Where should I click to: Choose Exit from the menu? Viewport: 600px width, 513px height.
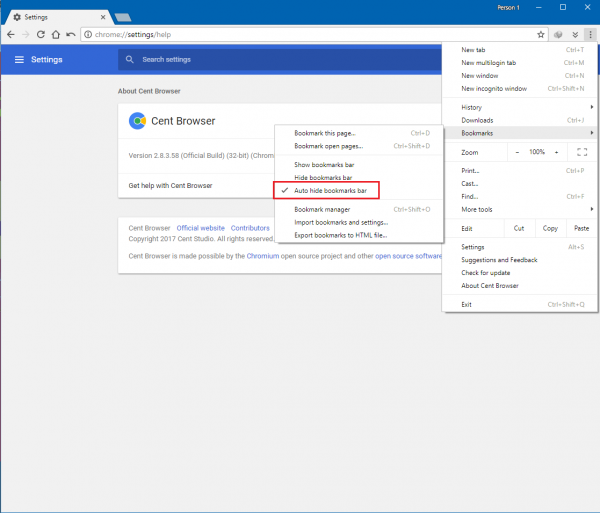(520, 305)
